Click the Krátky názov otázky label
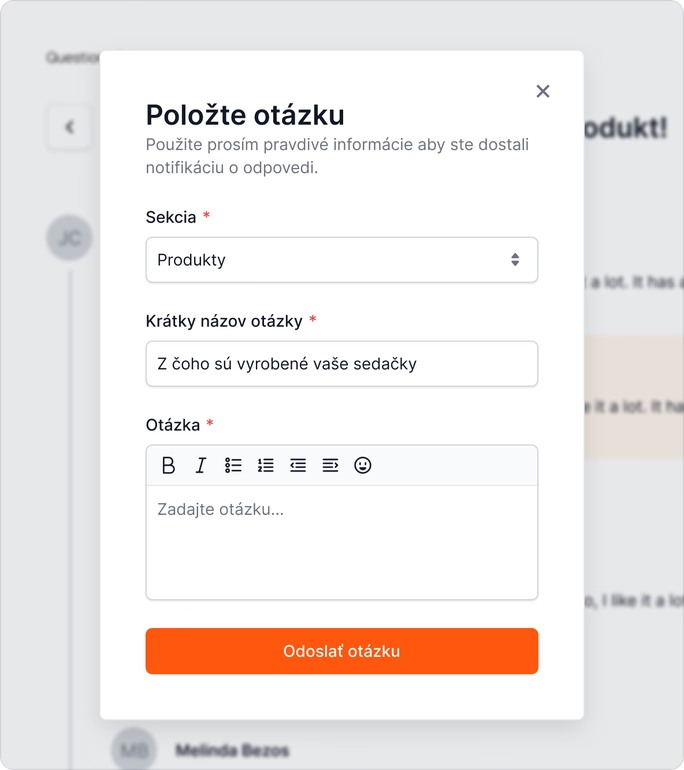The image size is (684, 770). [224, 321]
